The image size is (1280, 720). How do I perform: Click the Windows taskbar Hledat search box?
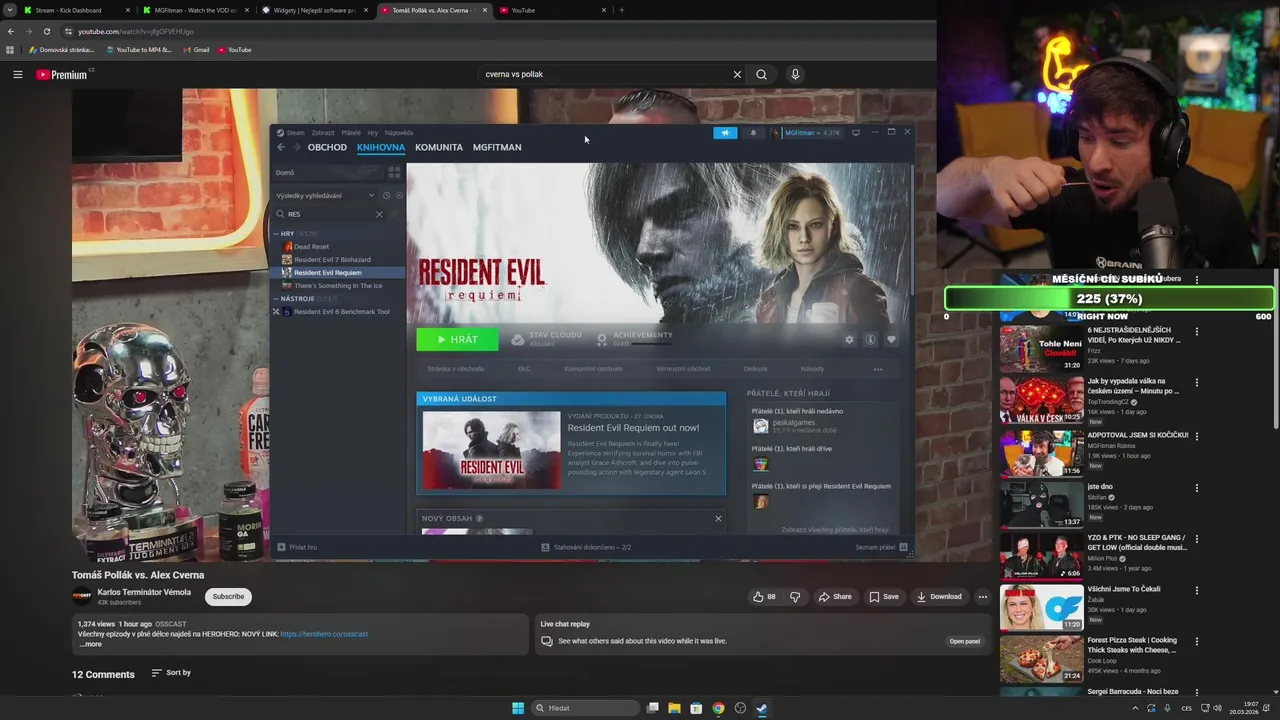pos(584,708)
